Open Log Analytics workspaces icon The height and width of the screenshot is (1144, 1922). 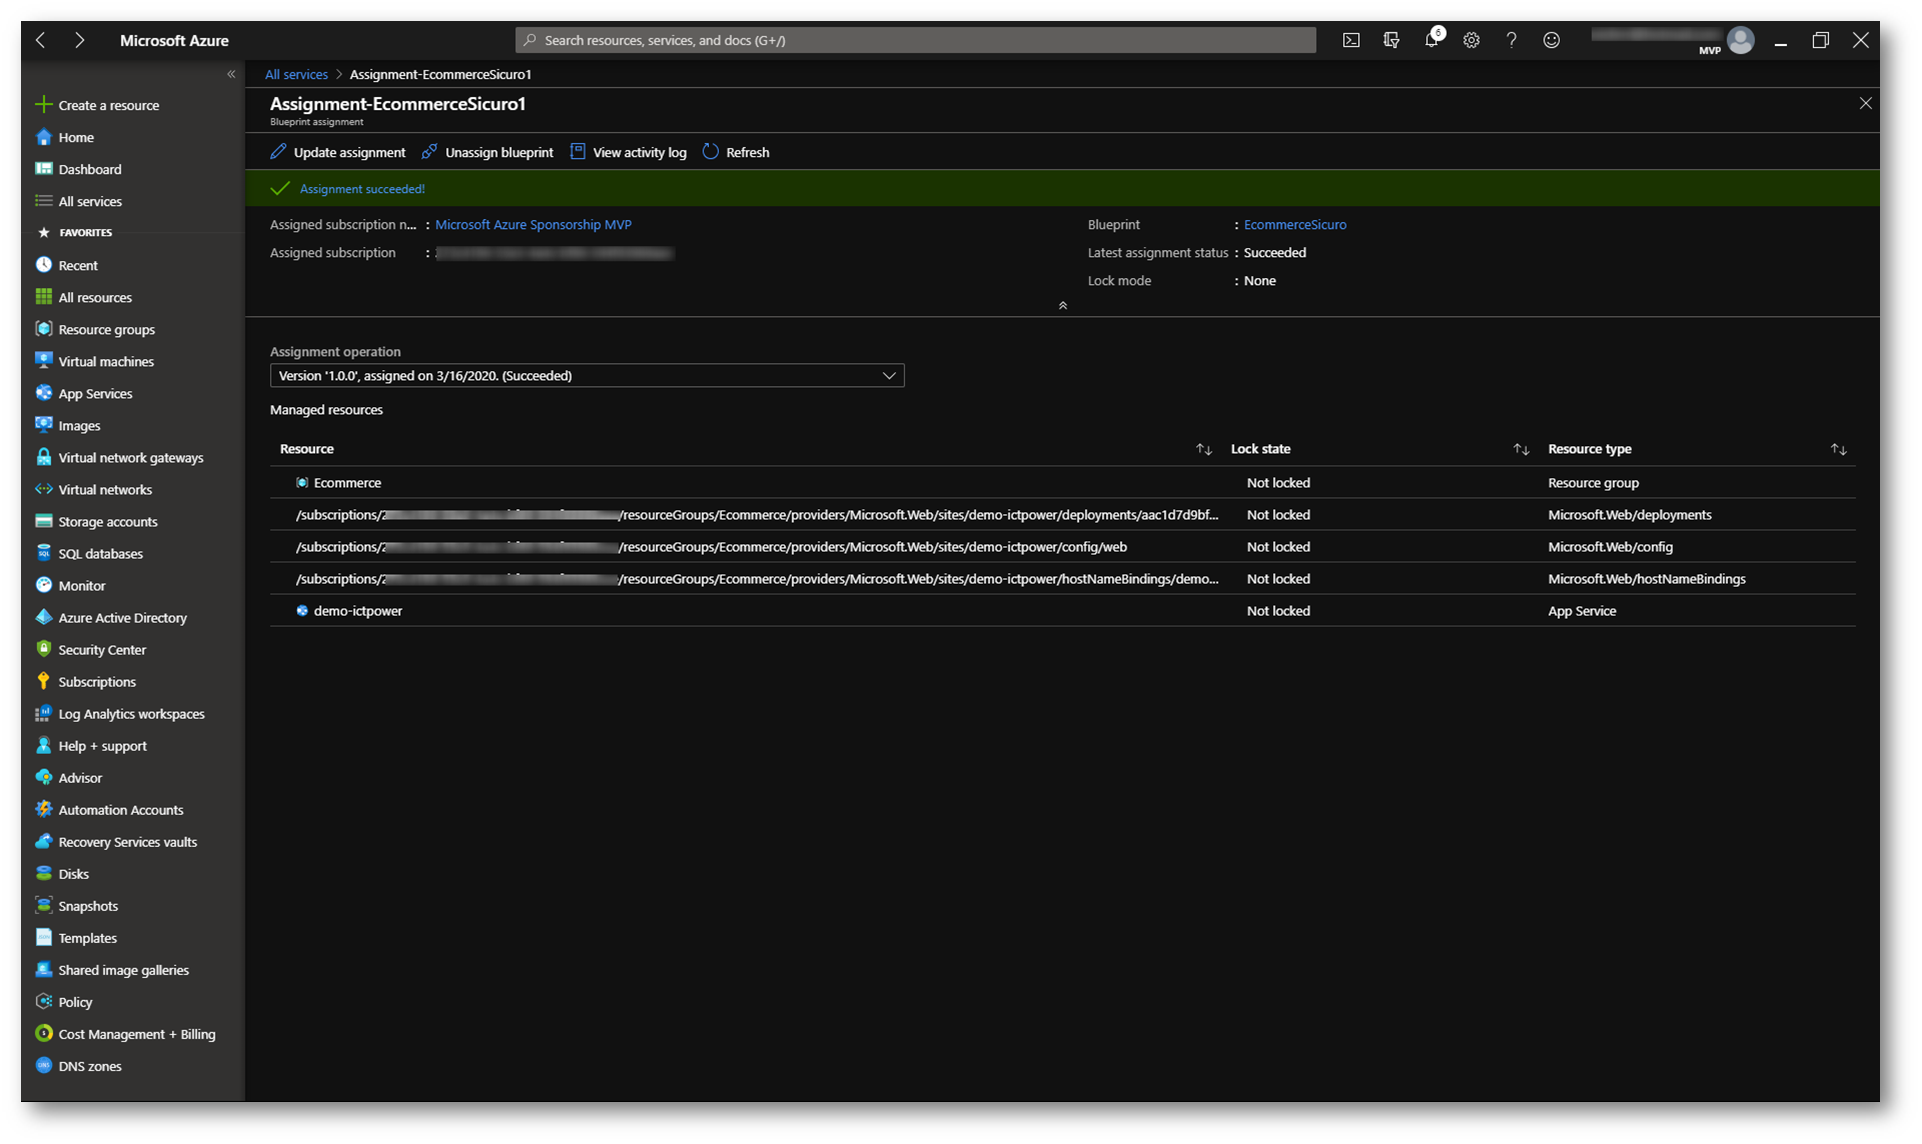click(44, 713)
